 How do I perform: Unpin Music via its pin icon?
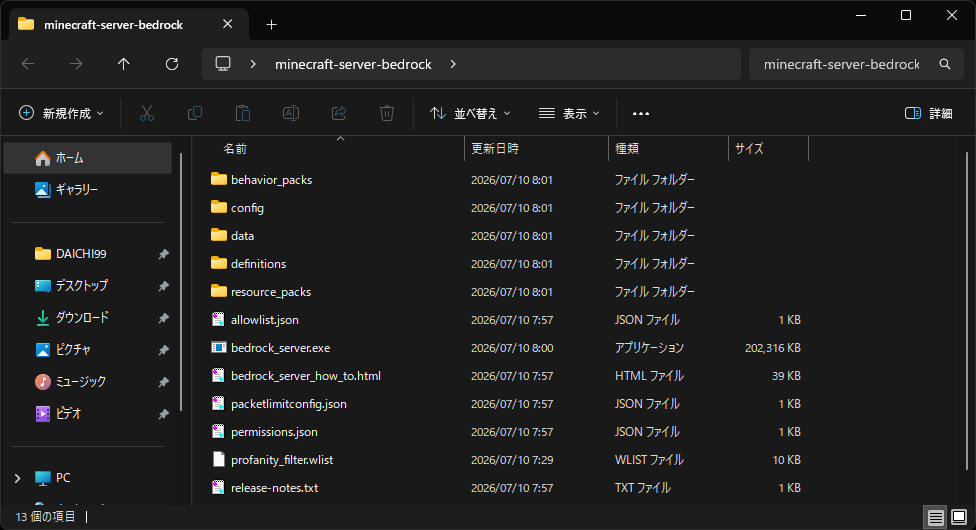163,382
